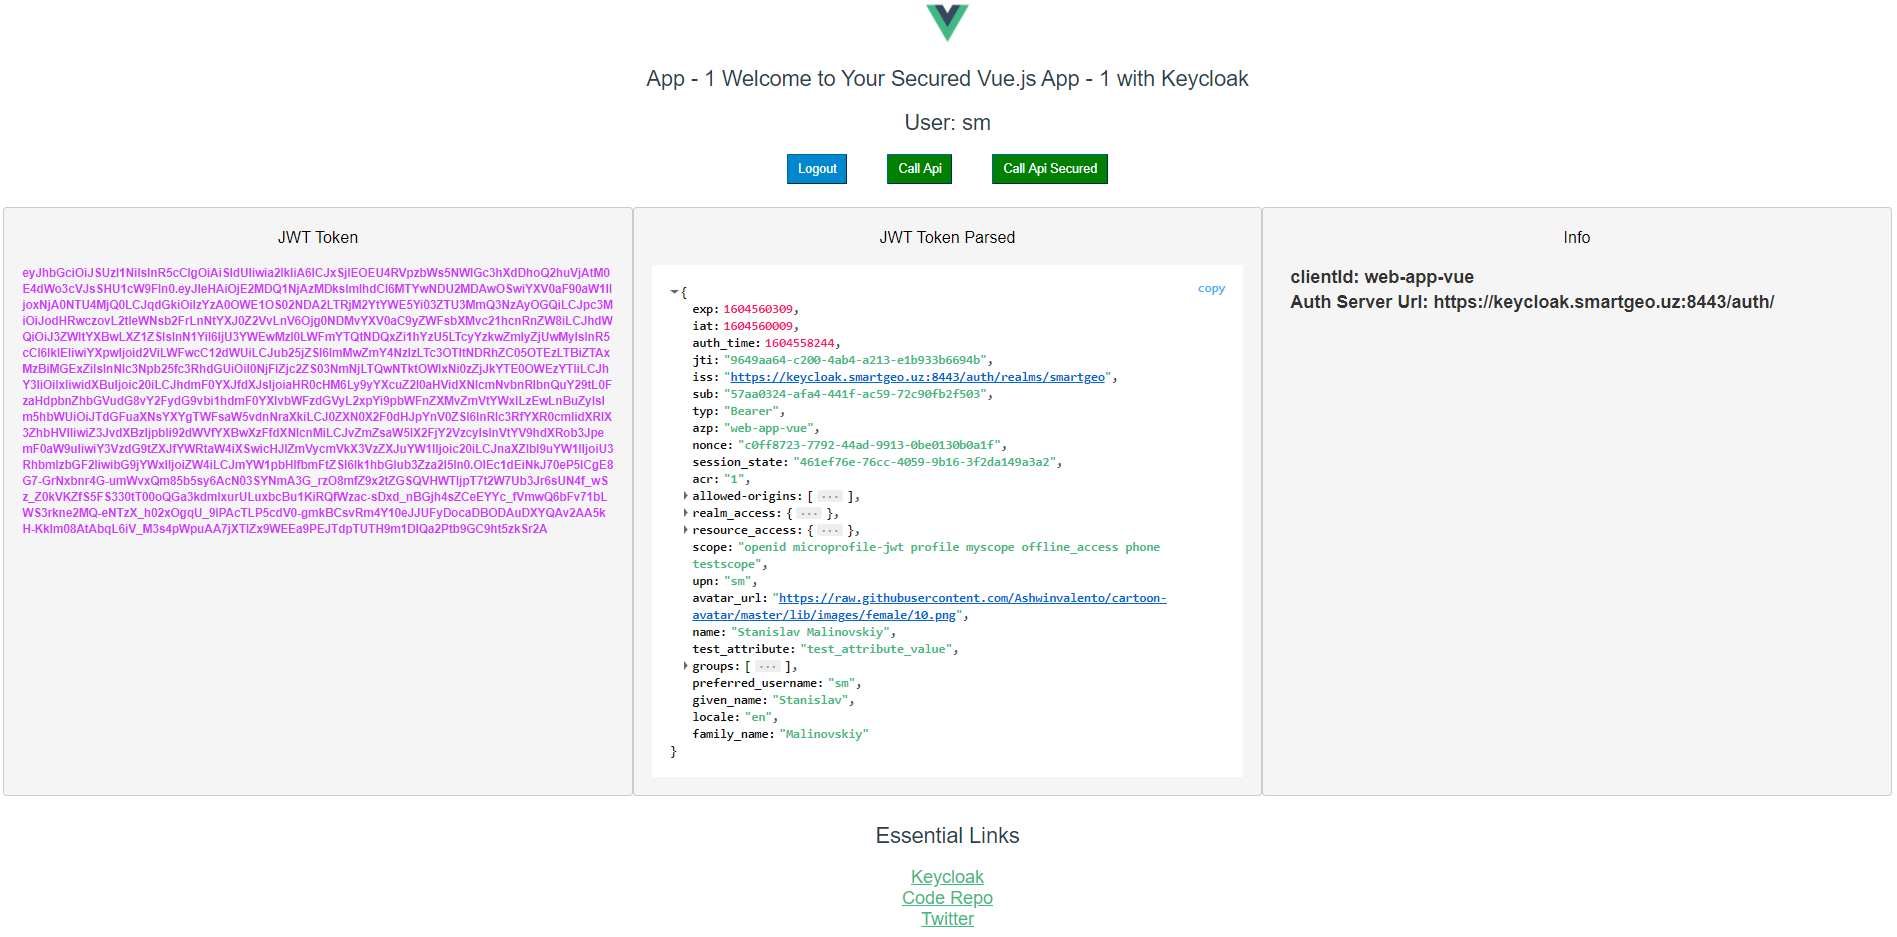The height and width of the screenshot is (937, 1897).
Task: Collapse the root JSON object arrow
Action: pyautogui.click(x=674, y=292)
